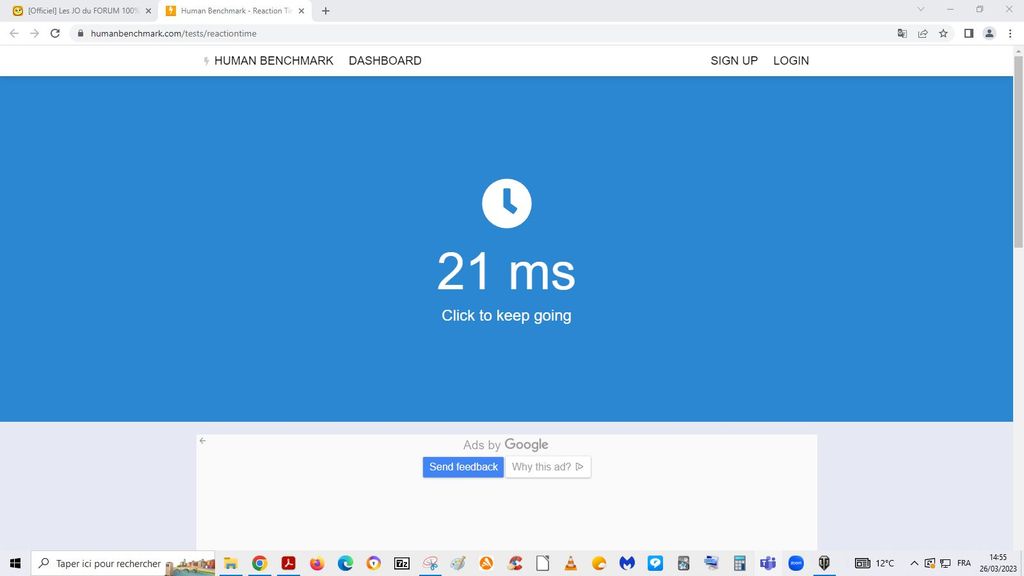The width and height of the screenshot is (1024, 576).
Task: Open Malwarebytes from the taskbar
Action: [x=627, y=563]
